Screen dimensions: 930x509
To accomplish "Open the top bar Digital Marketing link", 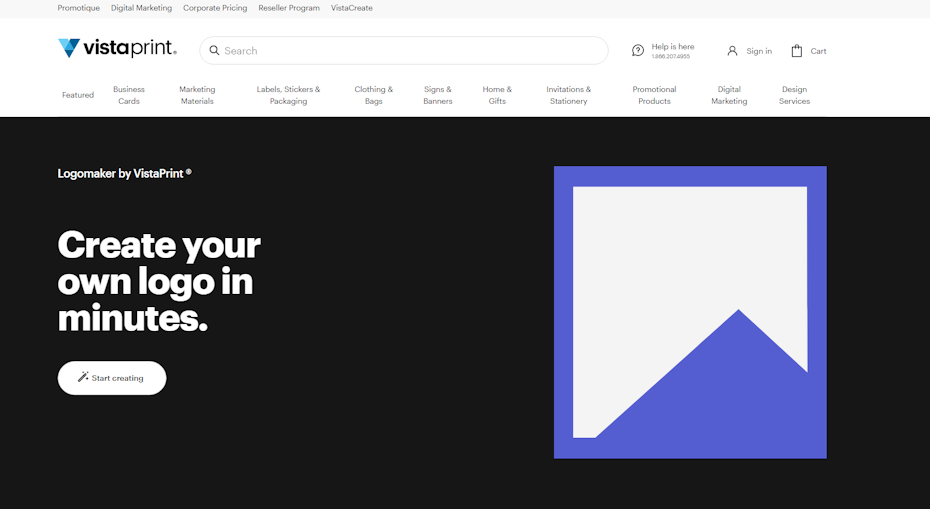I will click(141, 8).
